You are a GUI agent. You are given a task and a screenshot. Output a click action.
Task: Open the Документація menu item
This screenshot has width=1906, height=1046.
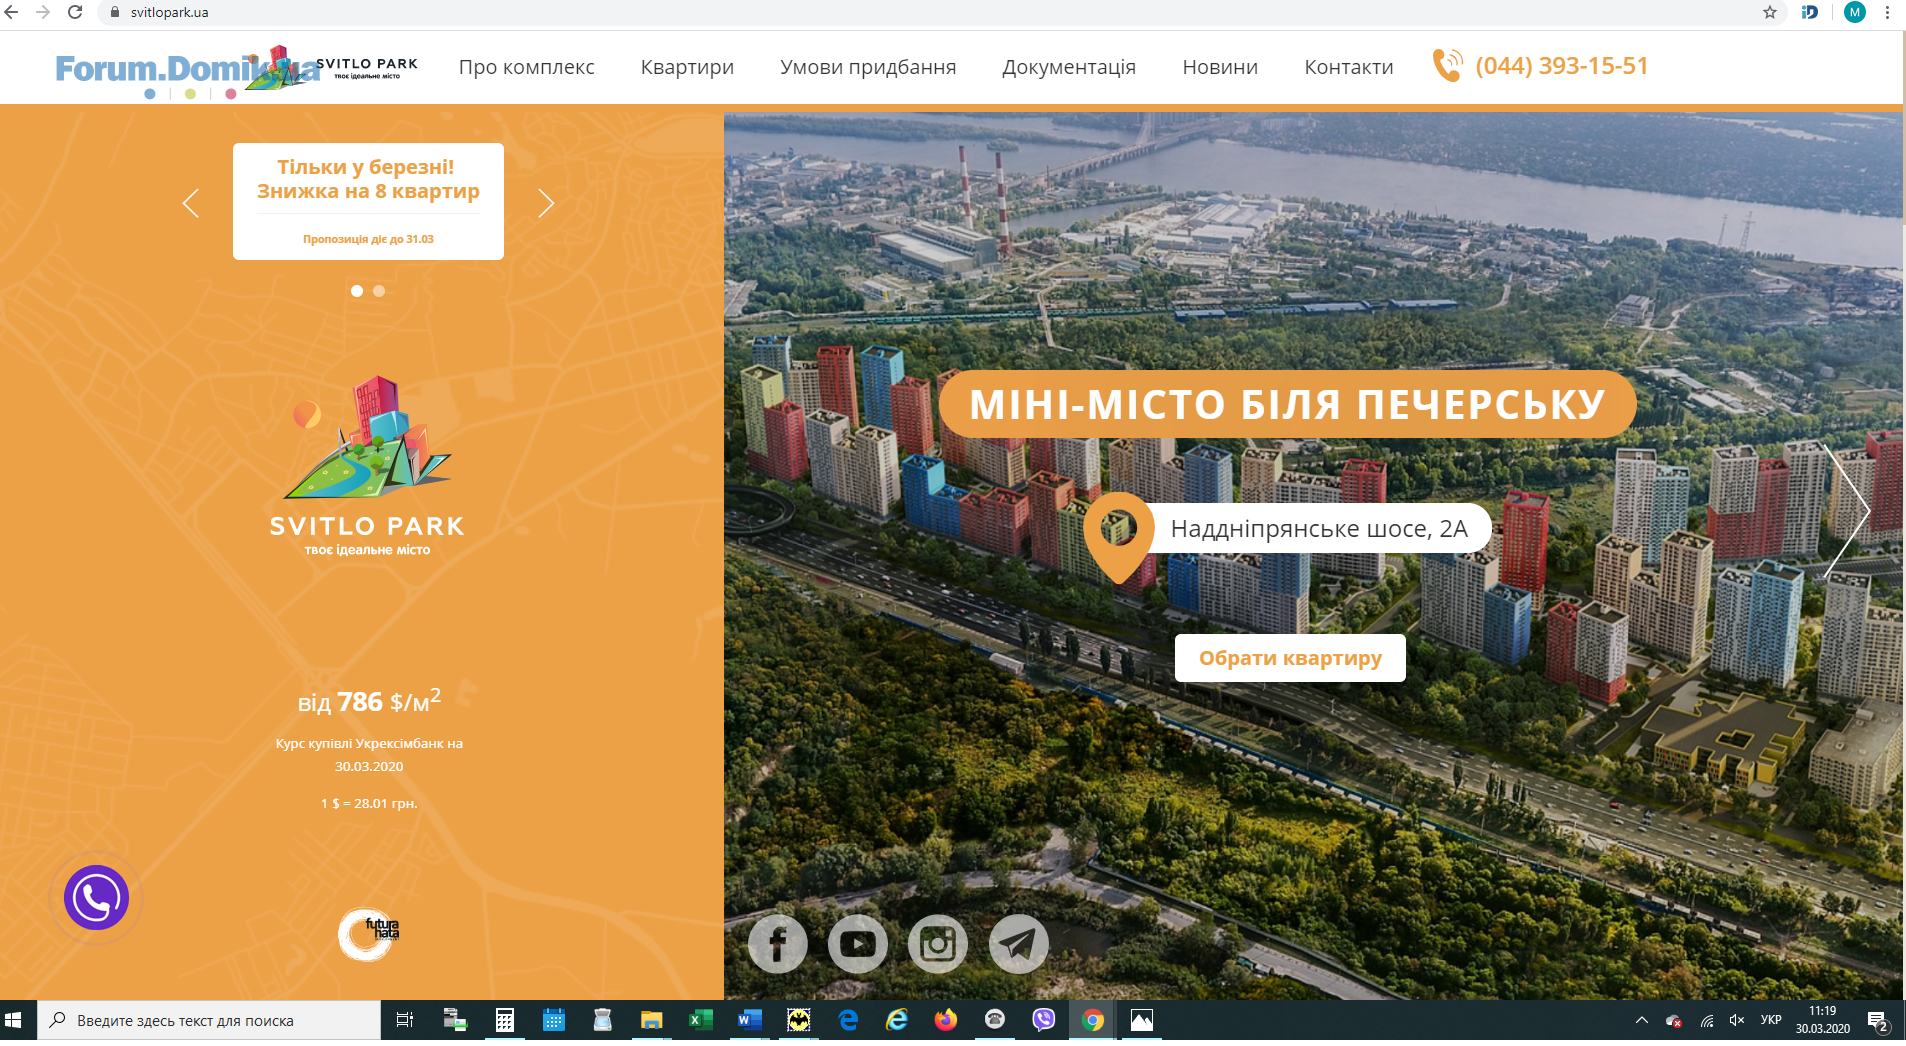[x=1069, y=67]
